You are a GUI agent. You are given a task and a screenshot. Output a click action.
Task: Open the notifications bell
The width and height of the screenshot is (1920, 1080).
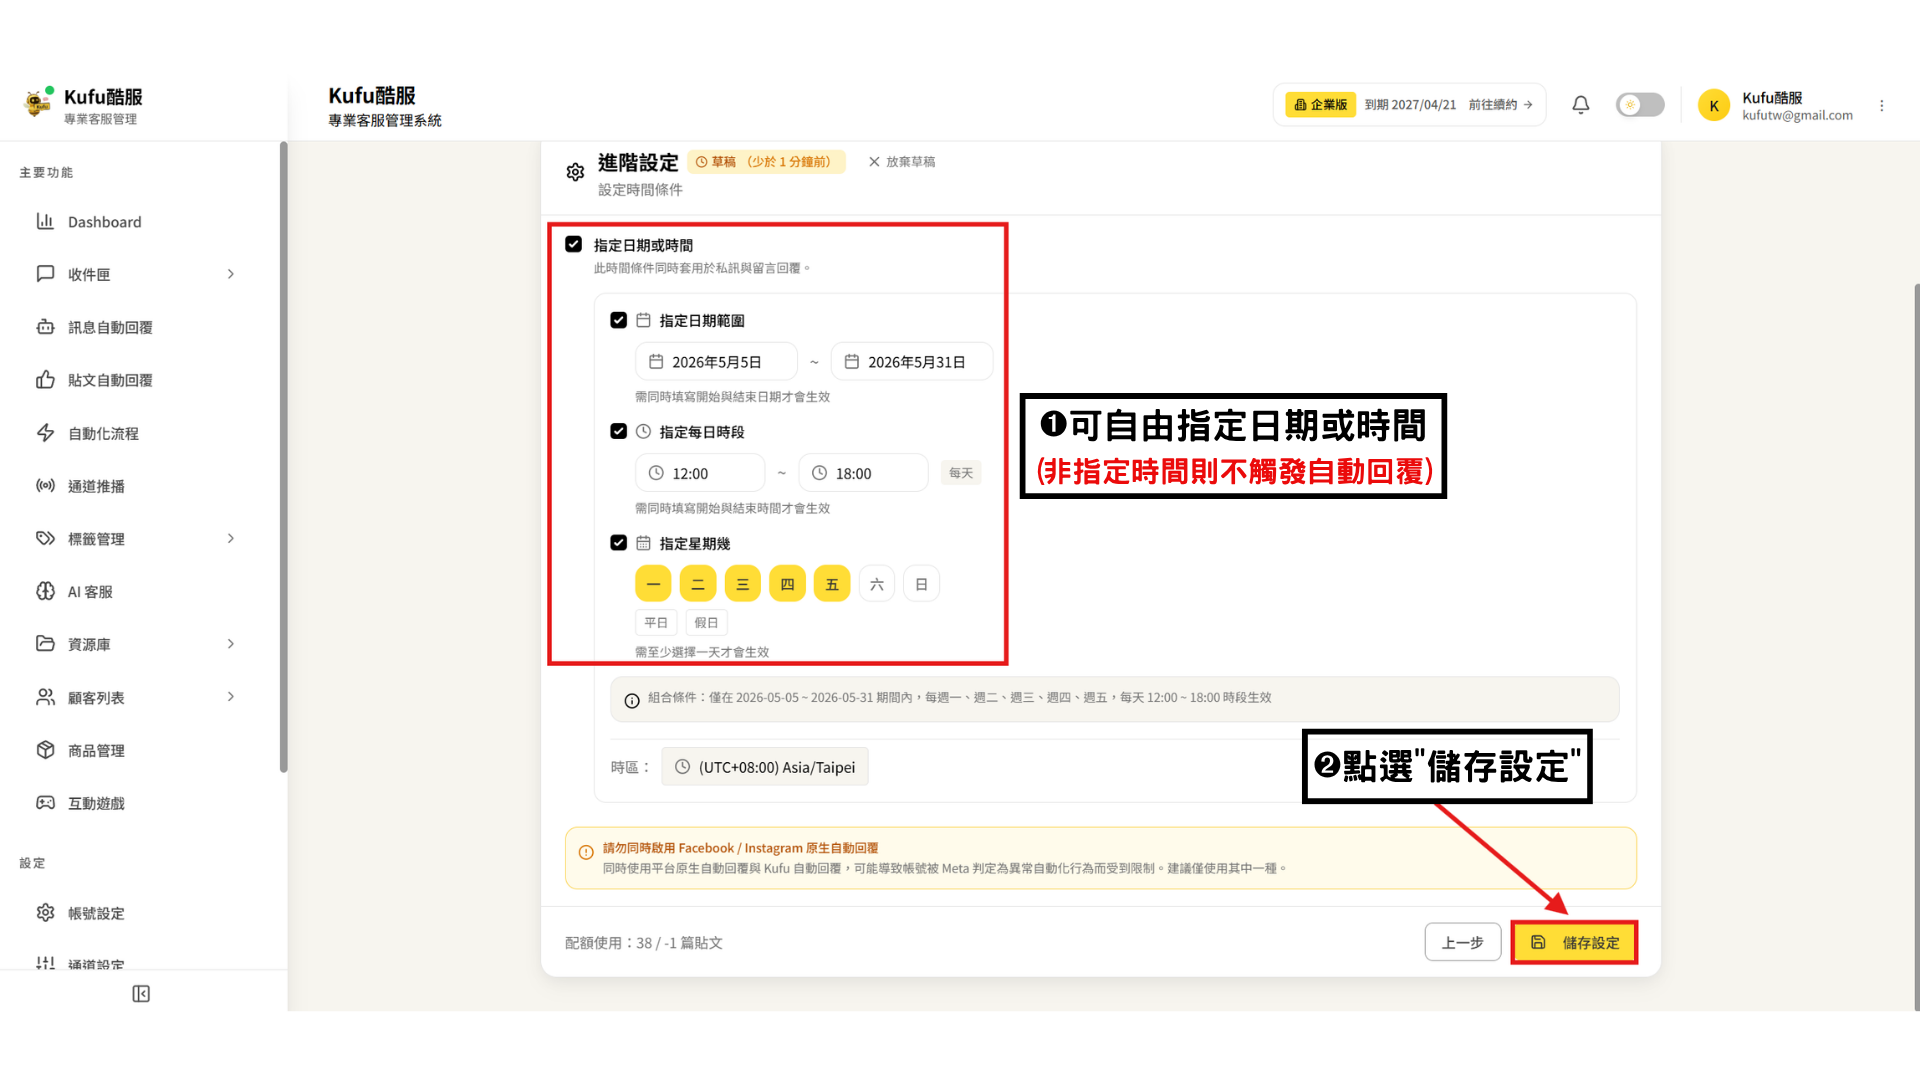[x=1581, y=105]
